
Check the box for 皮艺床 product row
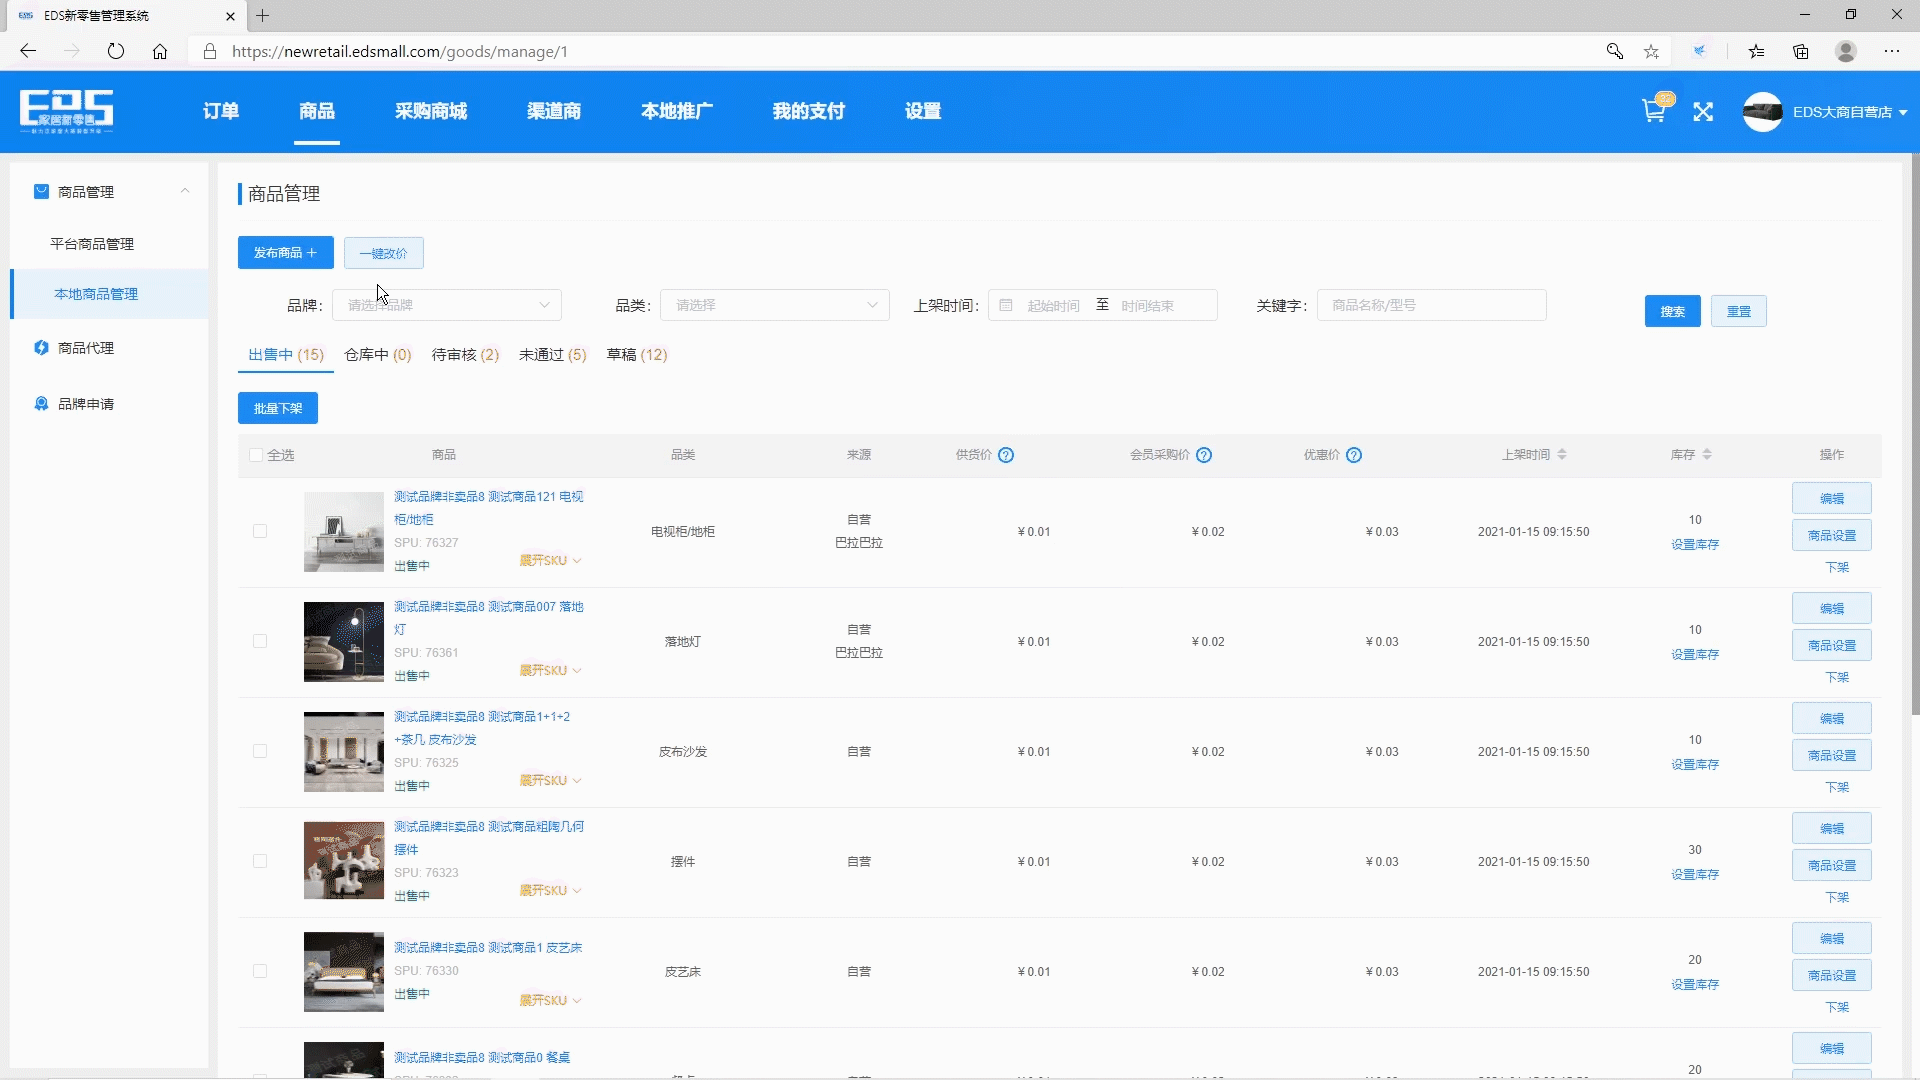pos(260,971)
